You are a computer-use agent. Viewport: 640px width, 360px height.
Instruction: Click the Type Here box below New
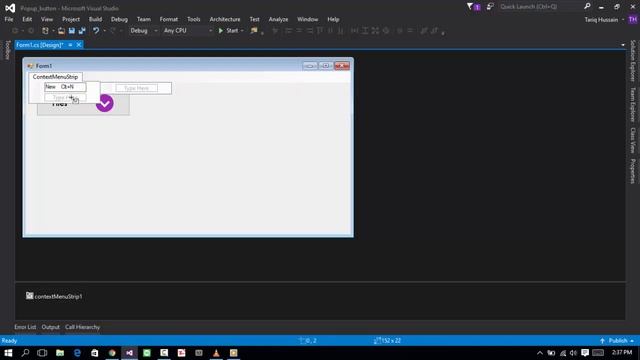(x=65, y=98)
